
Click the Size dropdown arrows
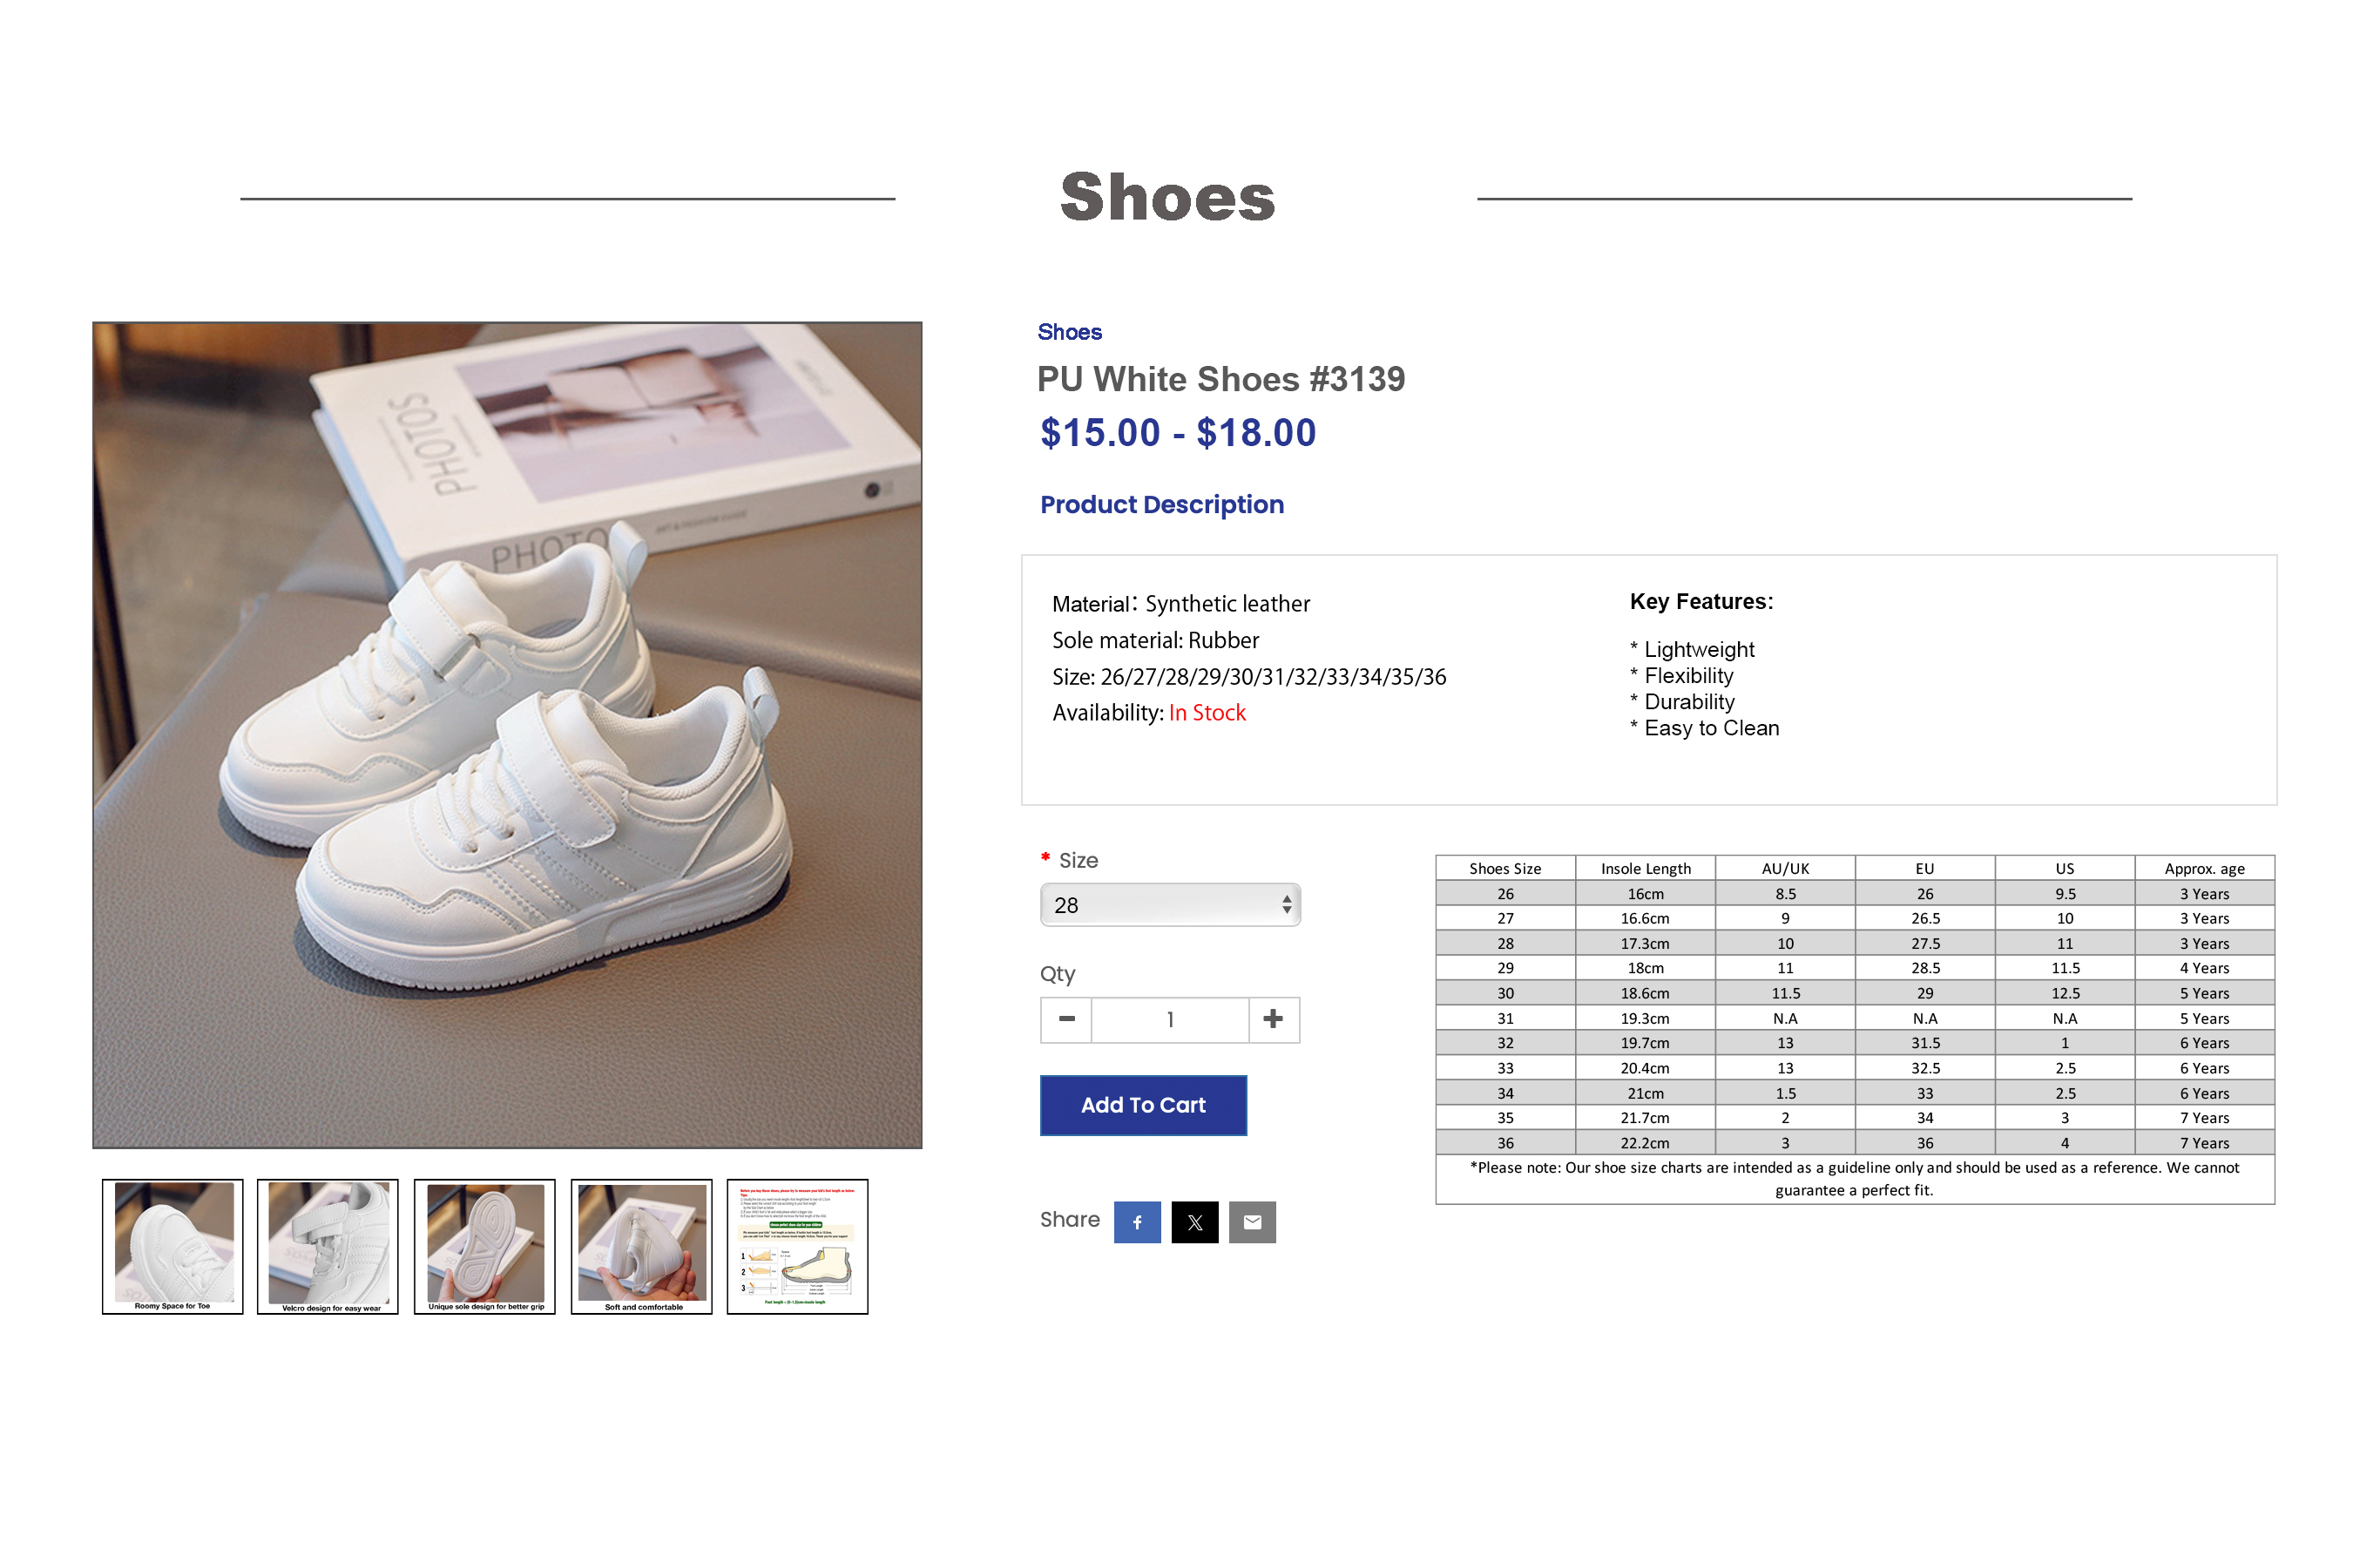pyautogui.click(x=1287, y=905)
